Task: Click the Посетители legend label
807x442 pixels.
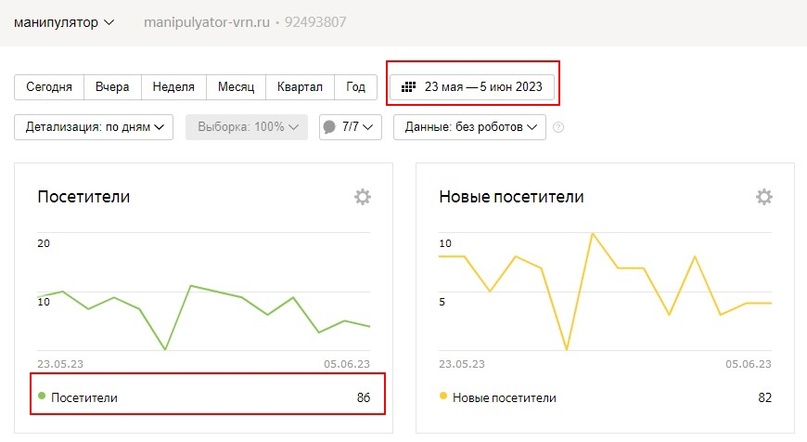Action: (84, 398)
